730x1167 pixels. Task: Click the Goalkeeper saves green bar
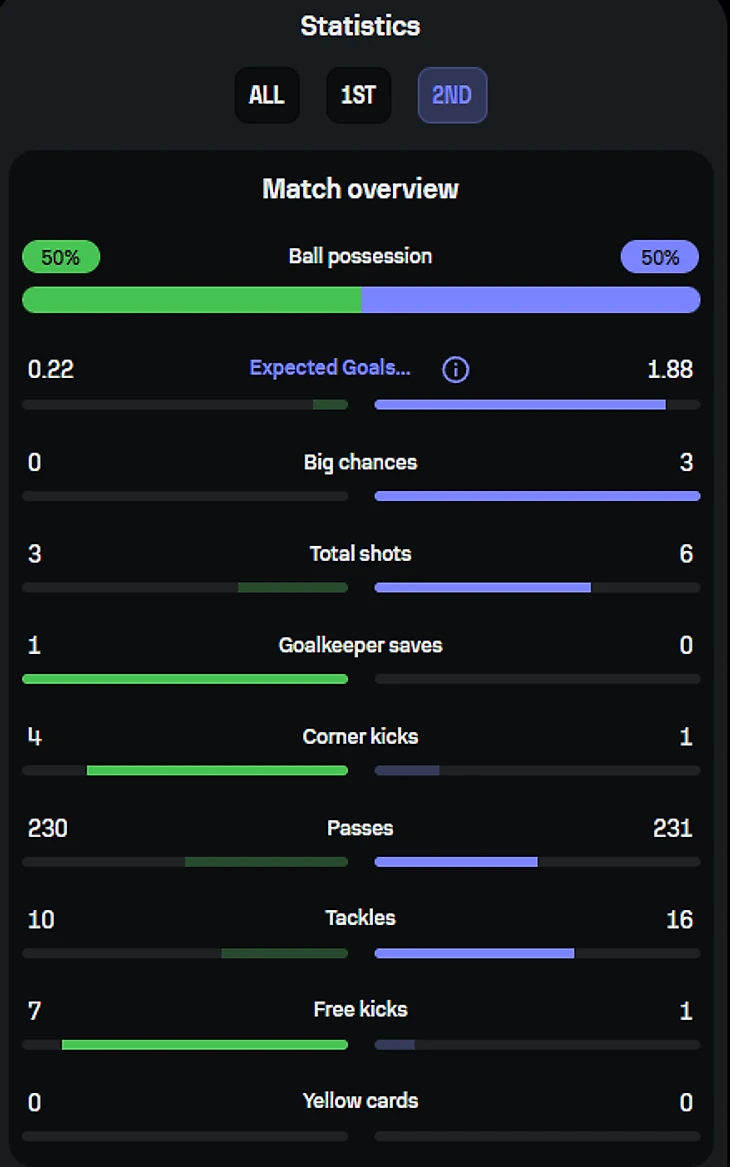point(185,679)
